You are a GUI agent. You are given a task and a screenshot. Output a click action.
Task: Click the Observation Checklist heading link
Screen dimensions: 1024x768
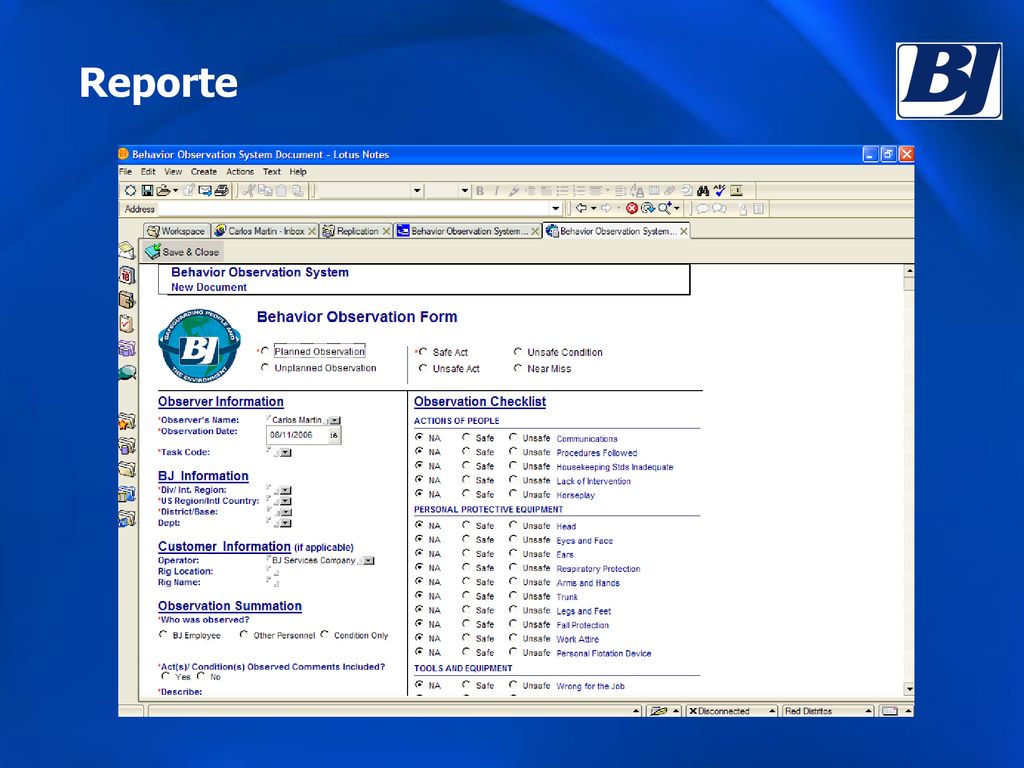pos(480,402)
